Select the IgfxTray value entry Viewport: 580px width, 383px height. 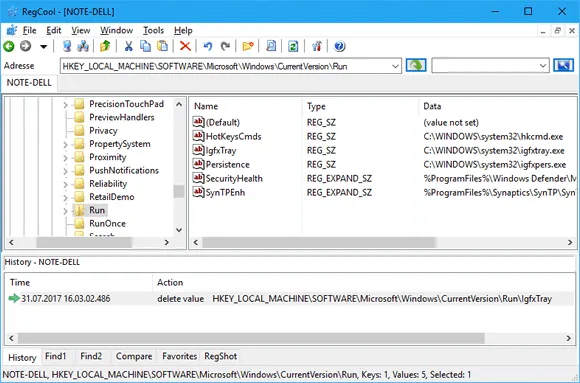pos(220,150)
